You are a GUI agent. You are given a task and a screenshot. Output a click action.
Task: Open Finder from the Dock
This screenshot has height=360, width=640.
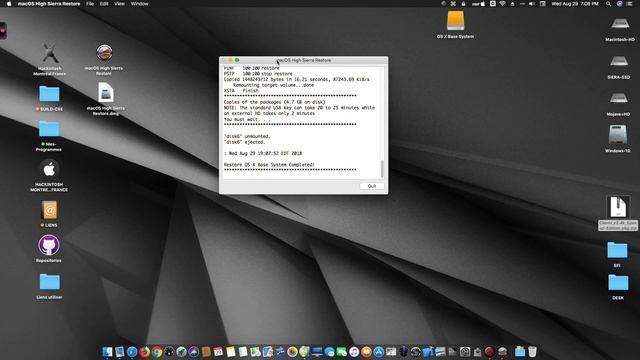tap(107, 351)
